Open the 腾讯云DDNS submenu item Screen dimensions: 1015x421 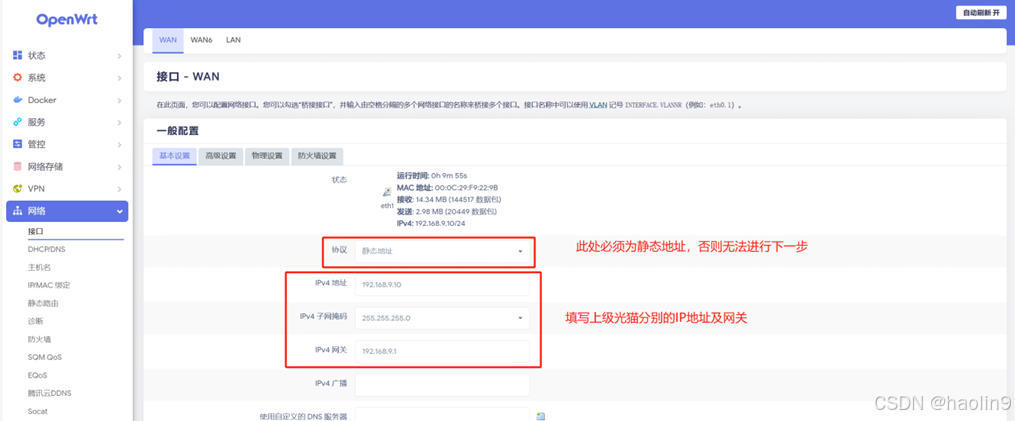pos(49,393)
